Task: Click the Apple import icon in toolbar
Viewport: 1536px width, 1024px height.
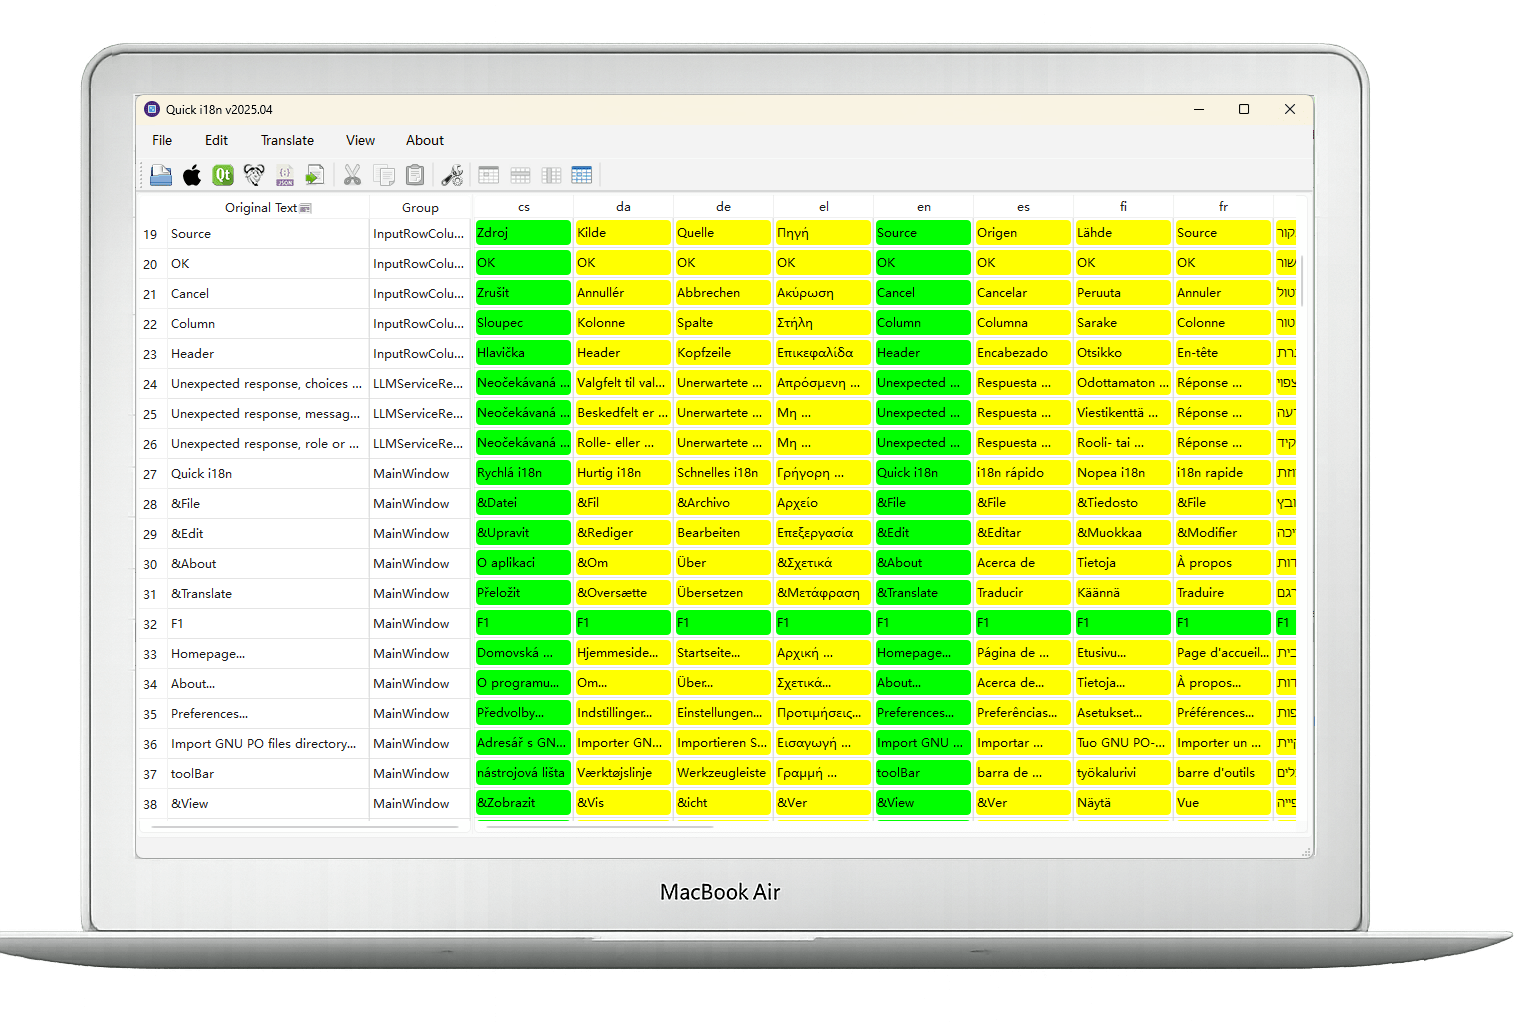Action: [x=192, y=175]
